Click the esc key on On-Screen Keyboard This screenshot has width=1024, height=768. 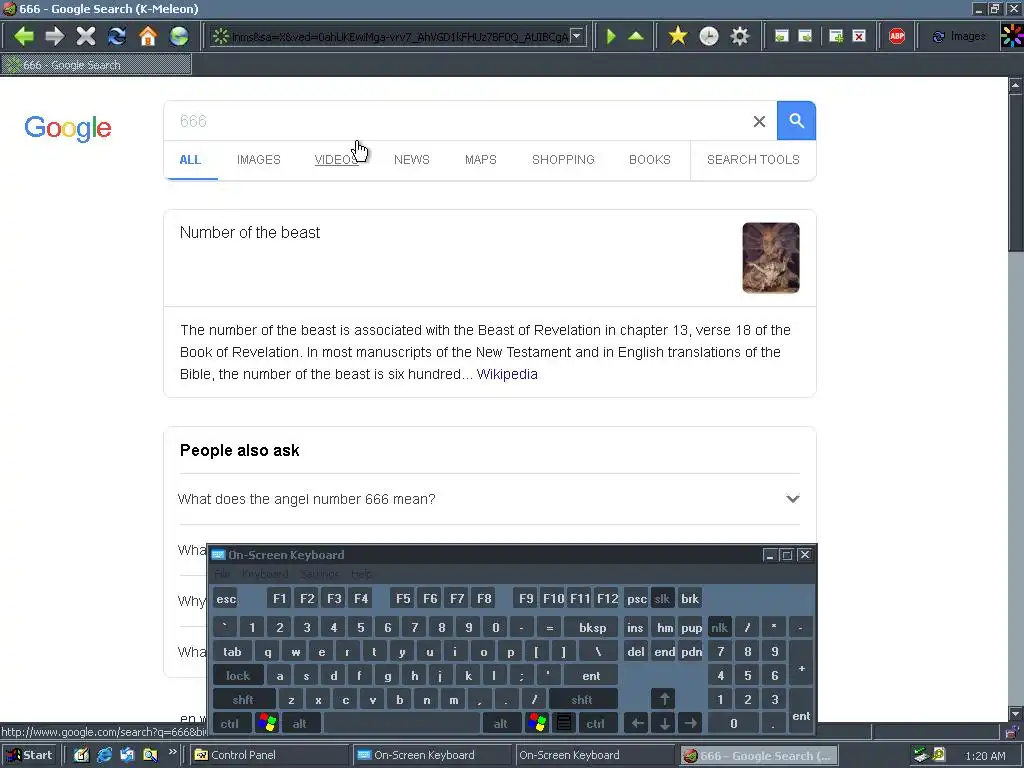(226, 599)
